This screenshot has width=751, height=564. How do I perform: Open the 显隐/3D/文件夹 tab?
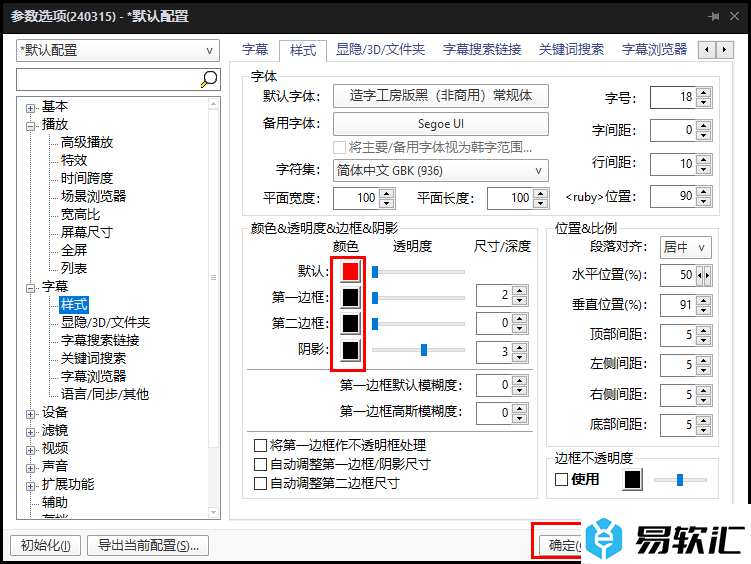(x=380, y=49)
